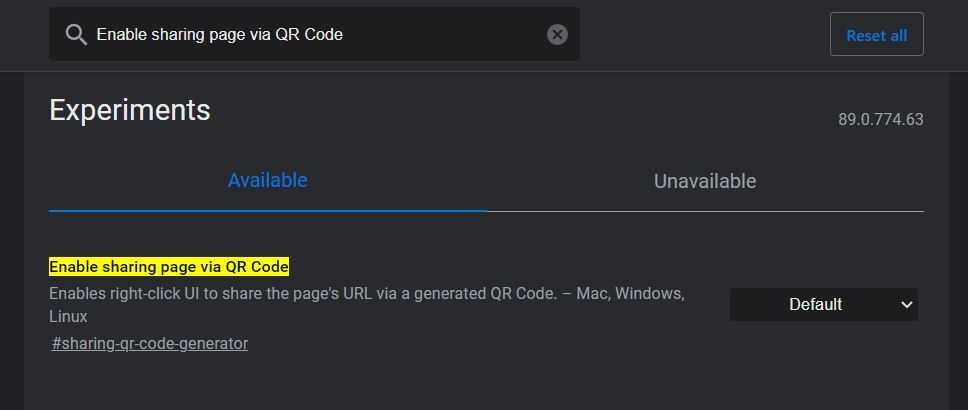The image size is (968, 410).
Task: Click the word "Linux" in the description
Action: point(68,317)
